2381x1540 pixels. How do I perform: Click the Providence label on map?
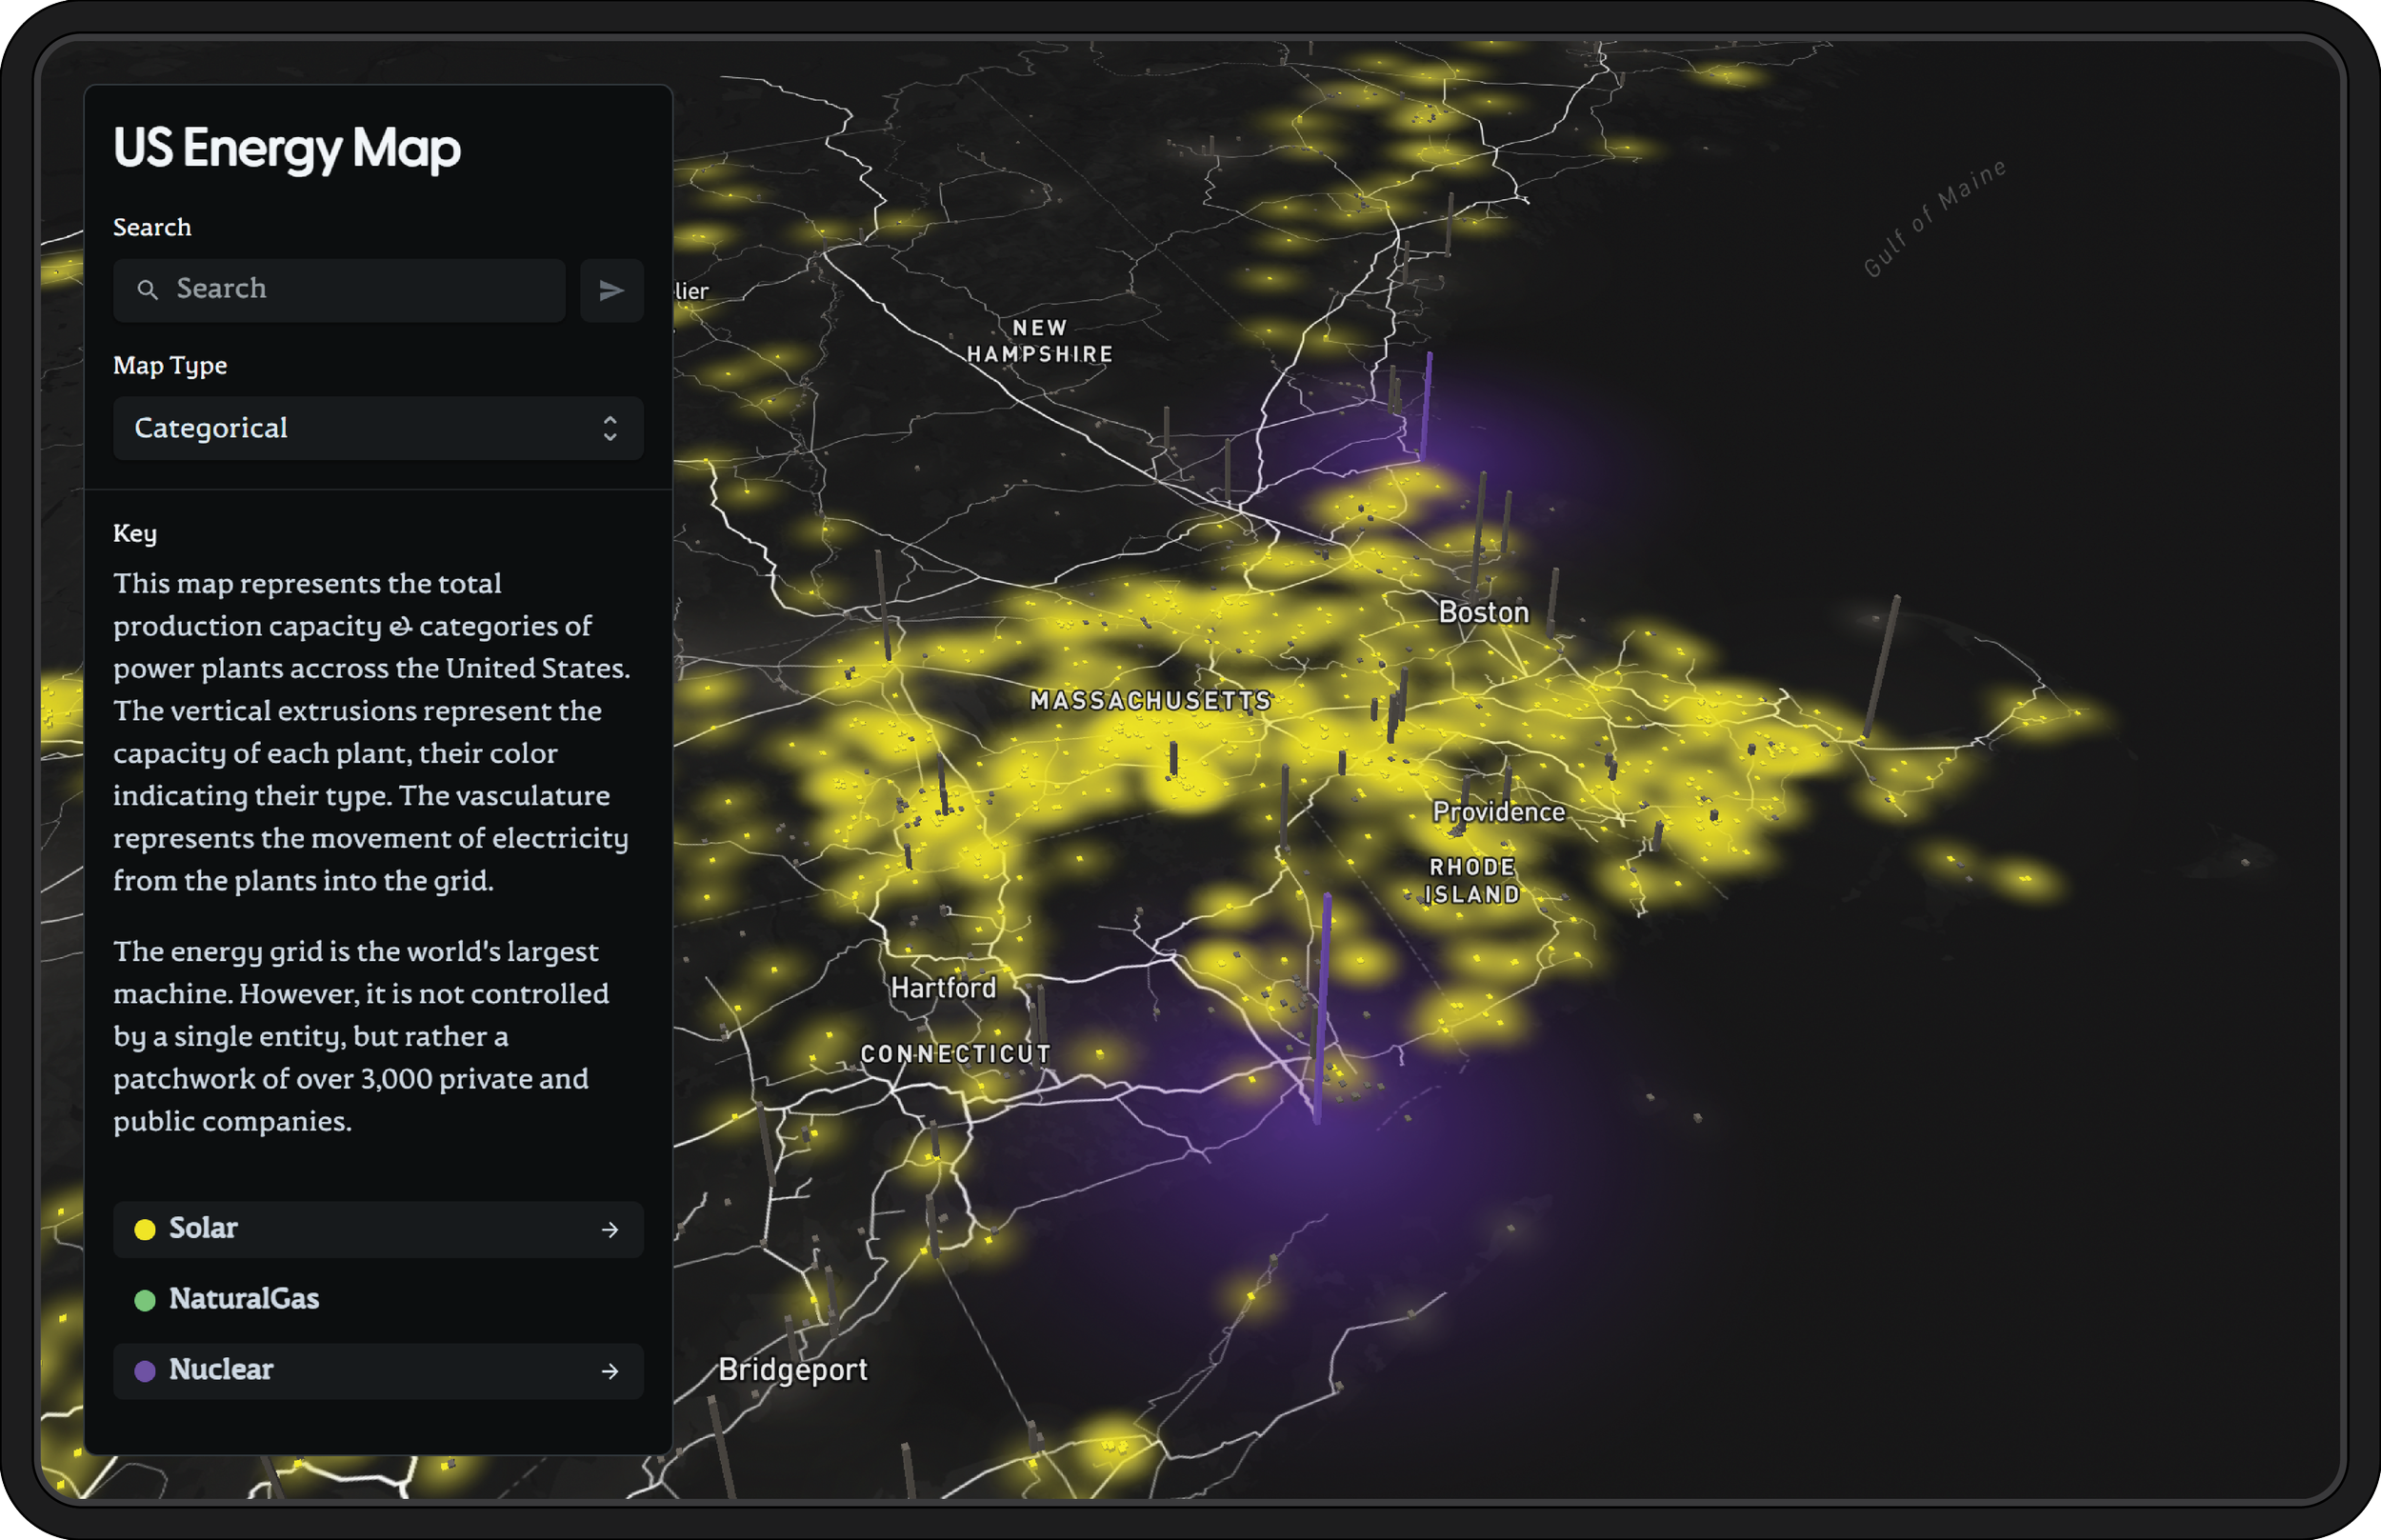[1498, 811]
